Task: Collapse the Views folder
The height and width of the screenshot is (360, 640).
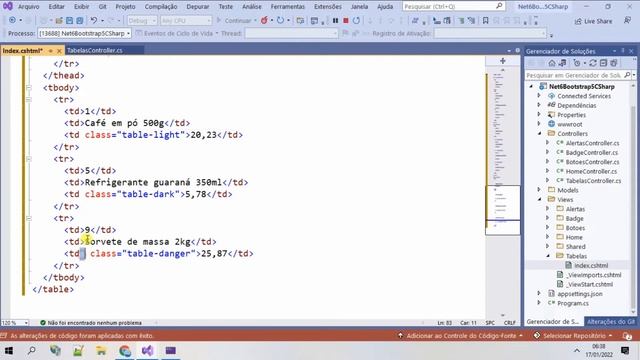Action: (x=540, y=199)
